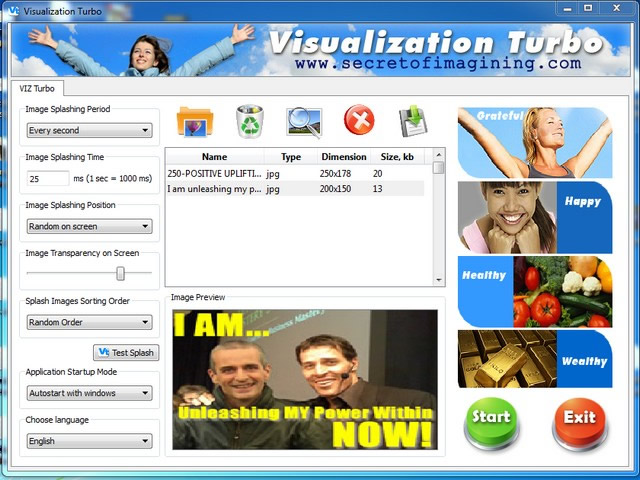Click the recycle bin remove icon
Screen dimensions: 640x480
pos(249,121)
